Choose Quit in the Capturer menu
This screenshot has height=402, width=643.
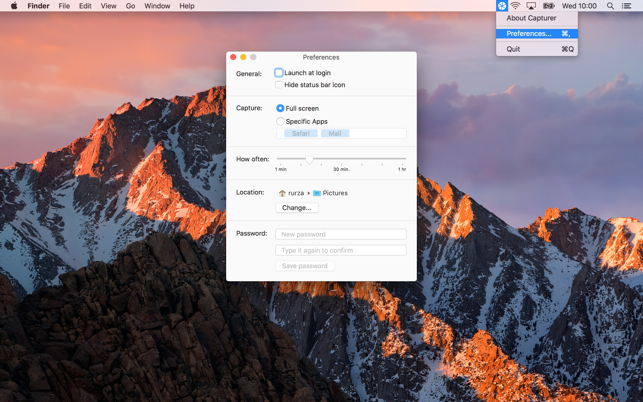pyautogui.click(x=513, y=49)
